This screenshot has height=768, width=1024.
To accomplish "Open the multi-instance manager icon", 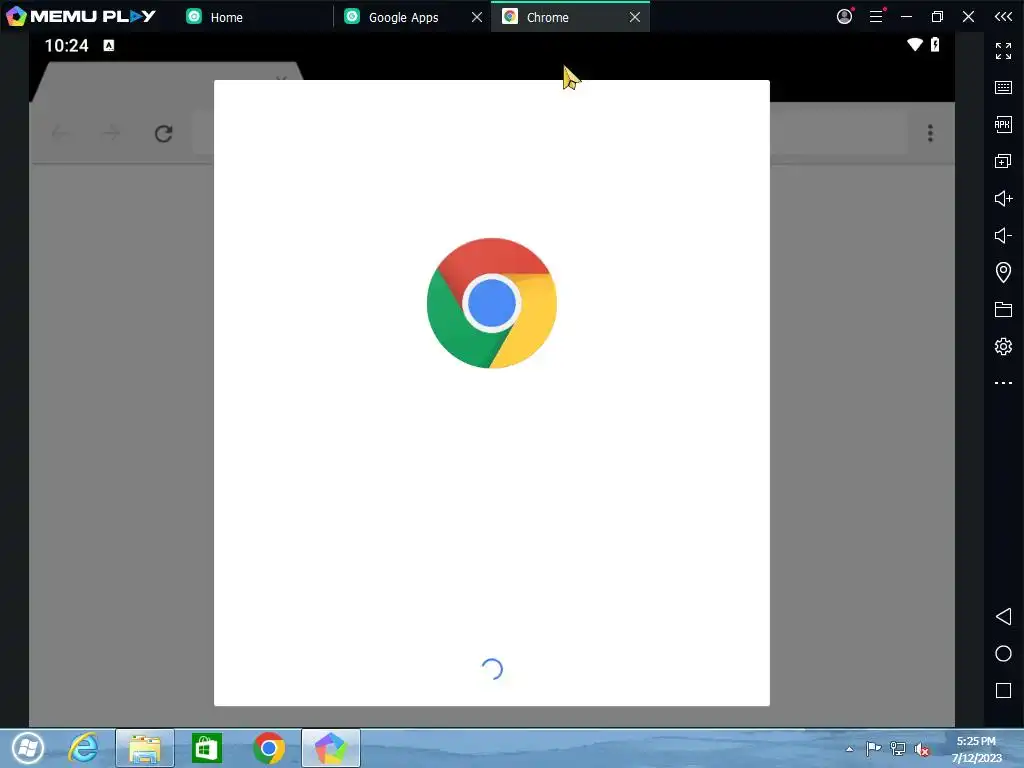I will [1003, 161].
